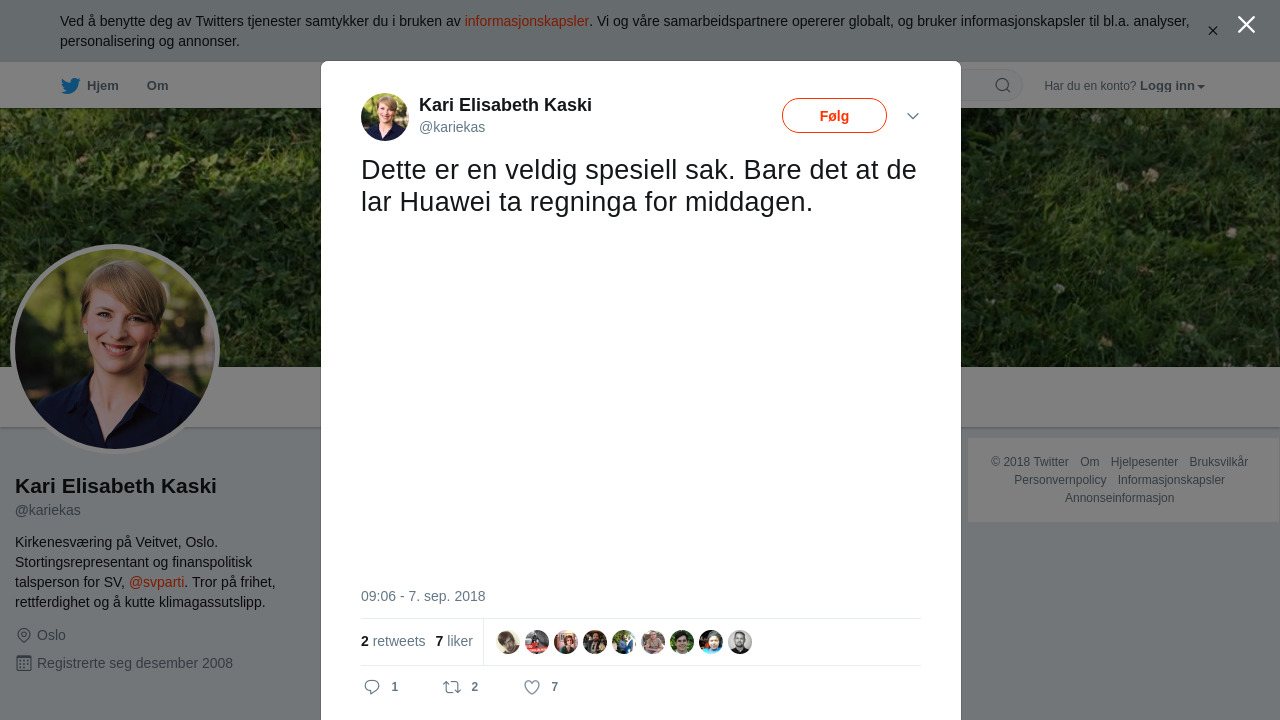Open the @svparti mention link
The width and height of the screenshot is (1280, 720).
click(157, 582)
